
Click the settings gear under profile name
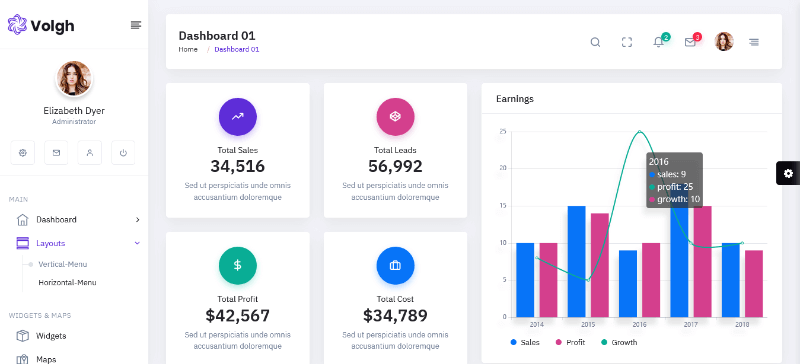[22, 153]
